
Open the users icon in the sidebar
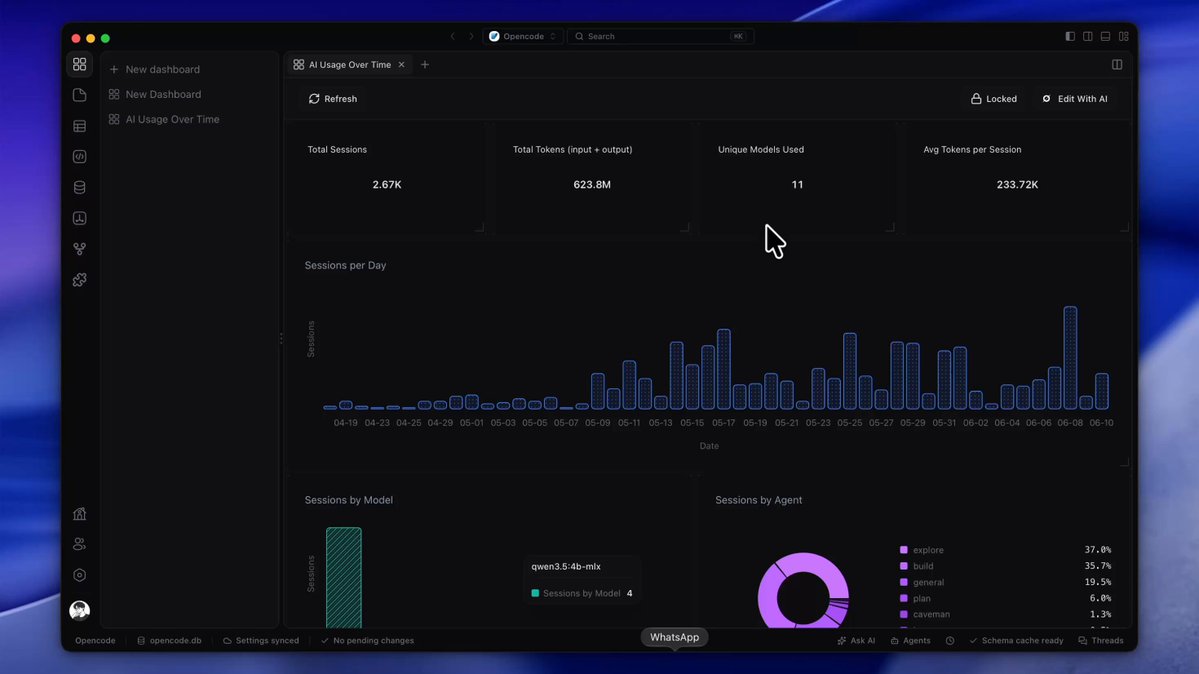point(80,545)
